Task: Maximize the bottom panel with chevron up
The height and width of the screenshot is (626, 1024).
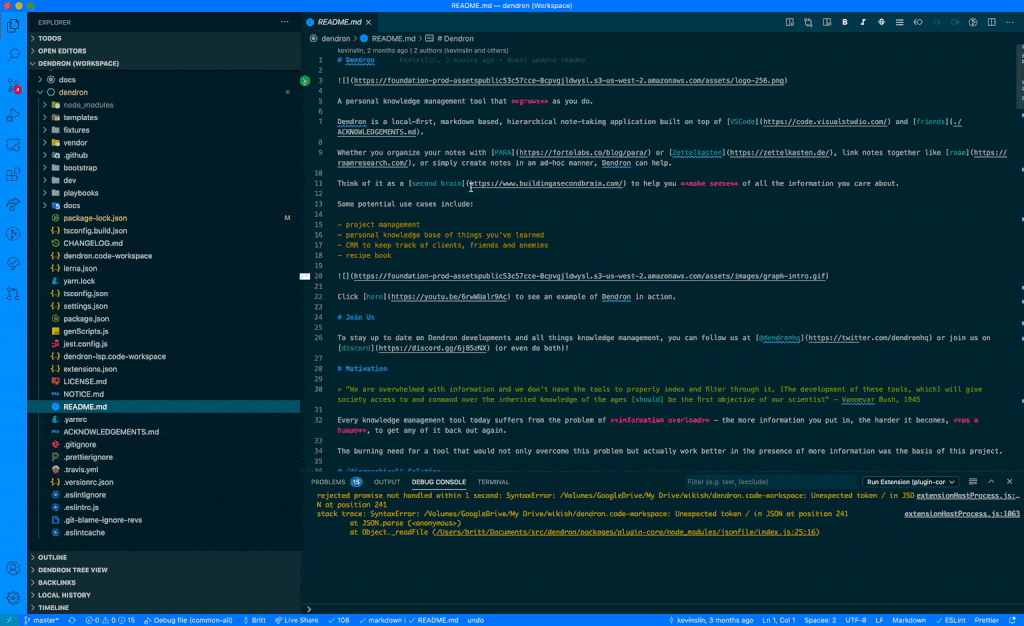Action: [x=991, y=482]
